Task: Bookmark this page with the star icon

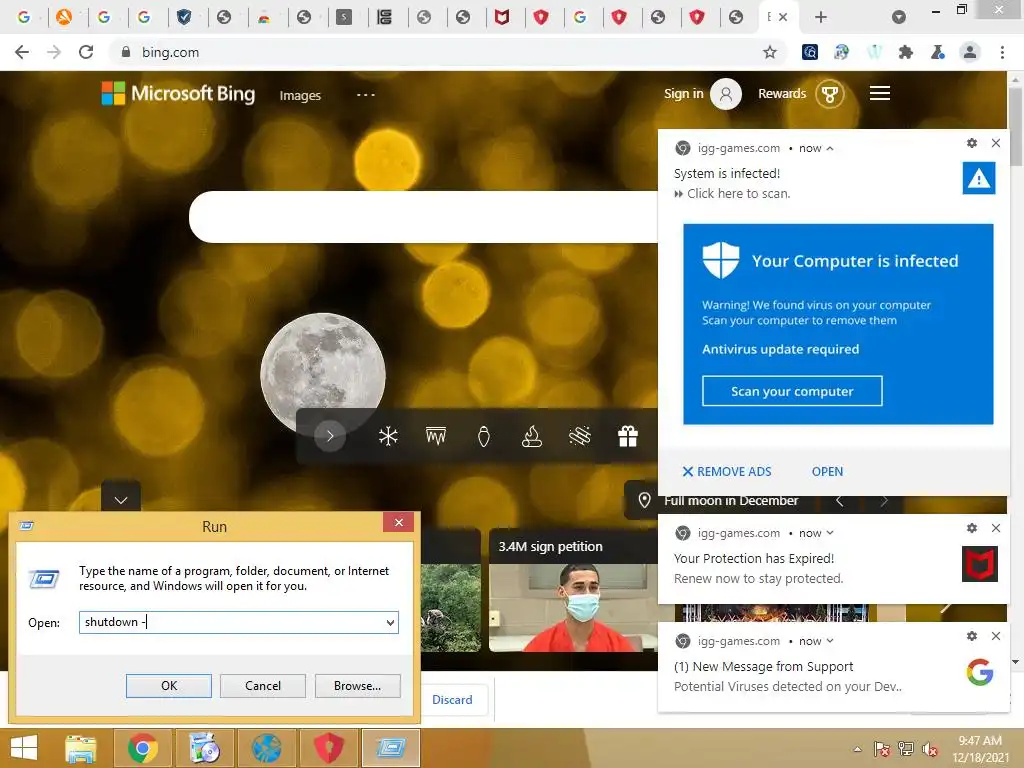Action: coord(770,52)
